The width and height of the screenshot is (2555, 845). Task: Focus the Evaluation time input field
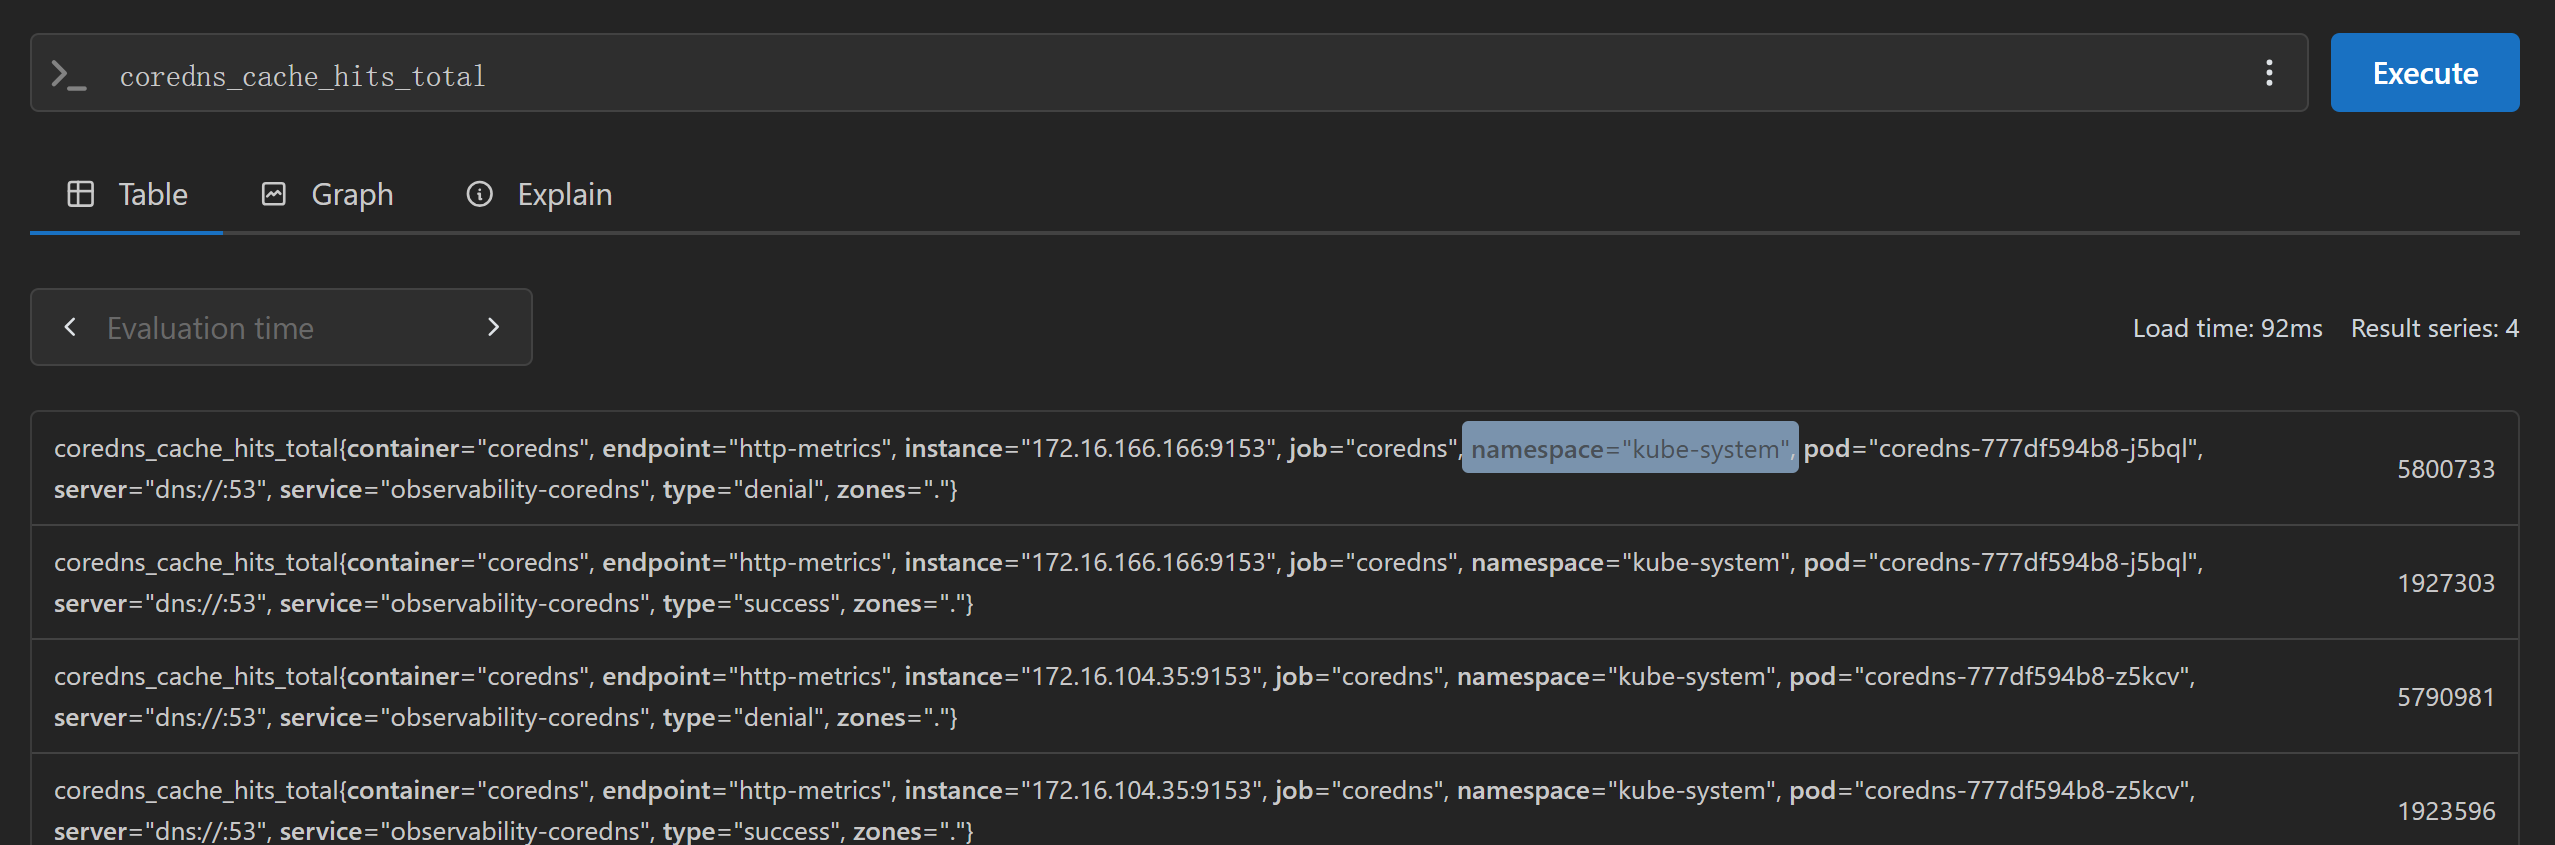coord(281,328)
